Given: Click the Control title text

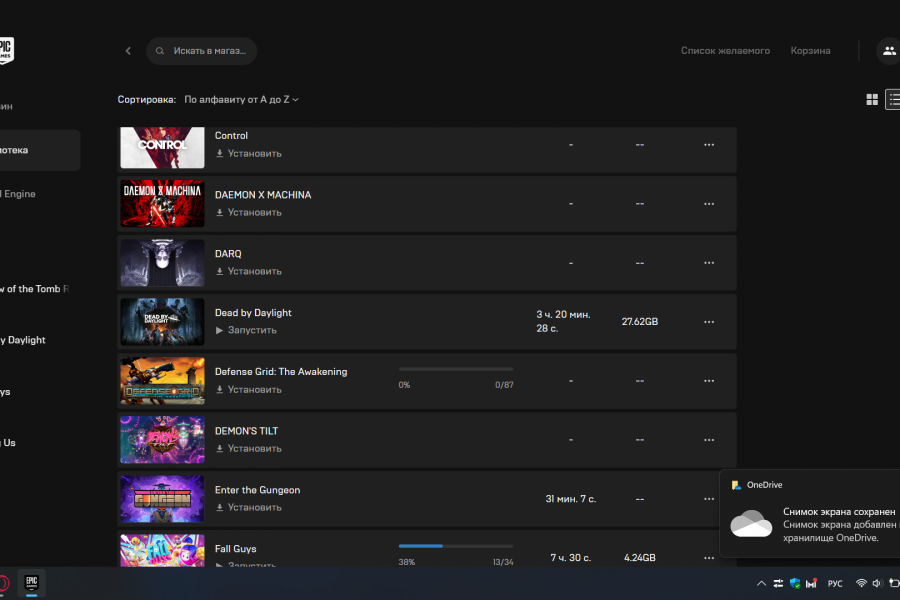Looking at the screenshot, I should (231, 136).
